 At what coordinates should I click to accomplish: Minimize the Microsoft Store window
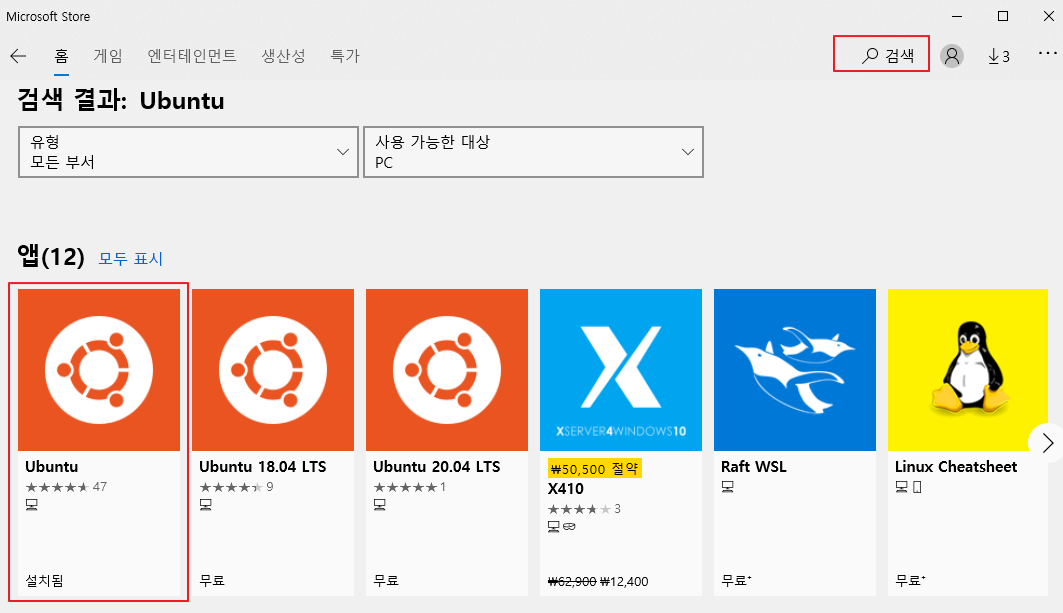tap(957, 16)
